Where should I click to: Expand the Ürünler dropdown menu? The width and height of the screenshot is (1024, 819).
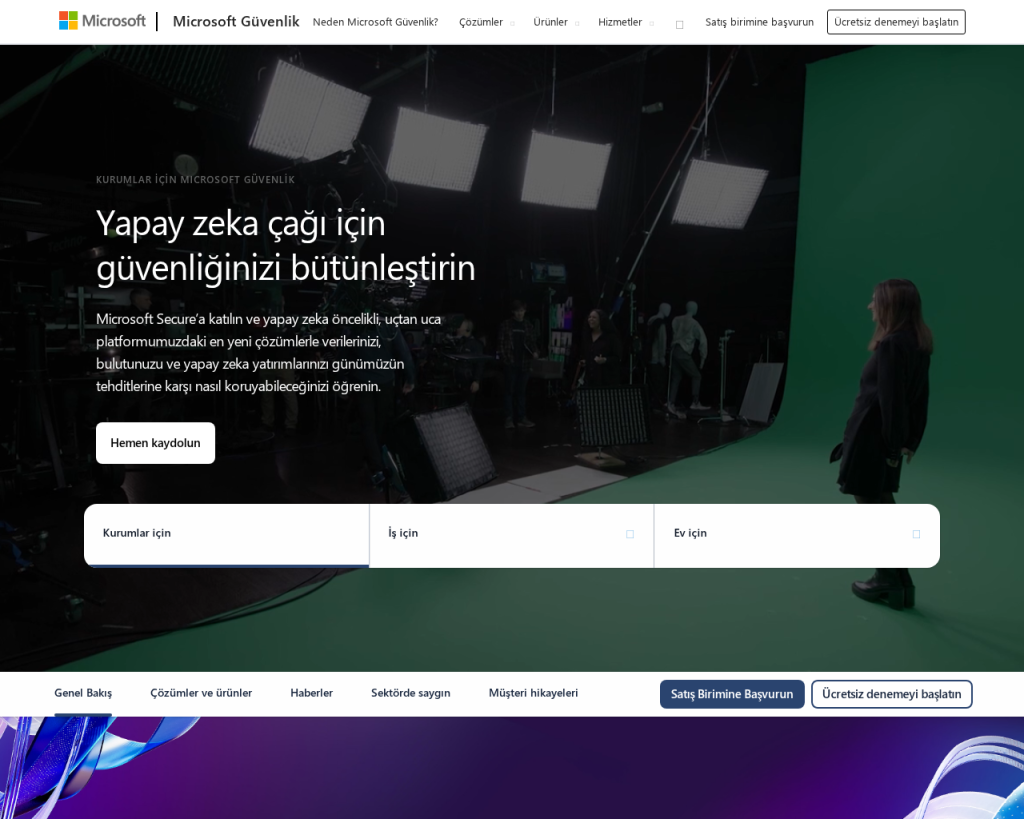tap(556, 22)
